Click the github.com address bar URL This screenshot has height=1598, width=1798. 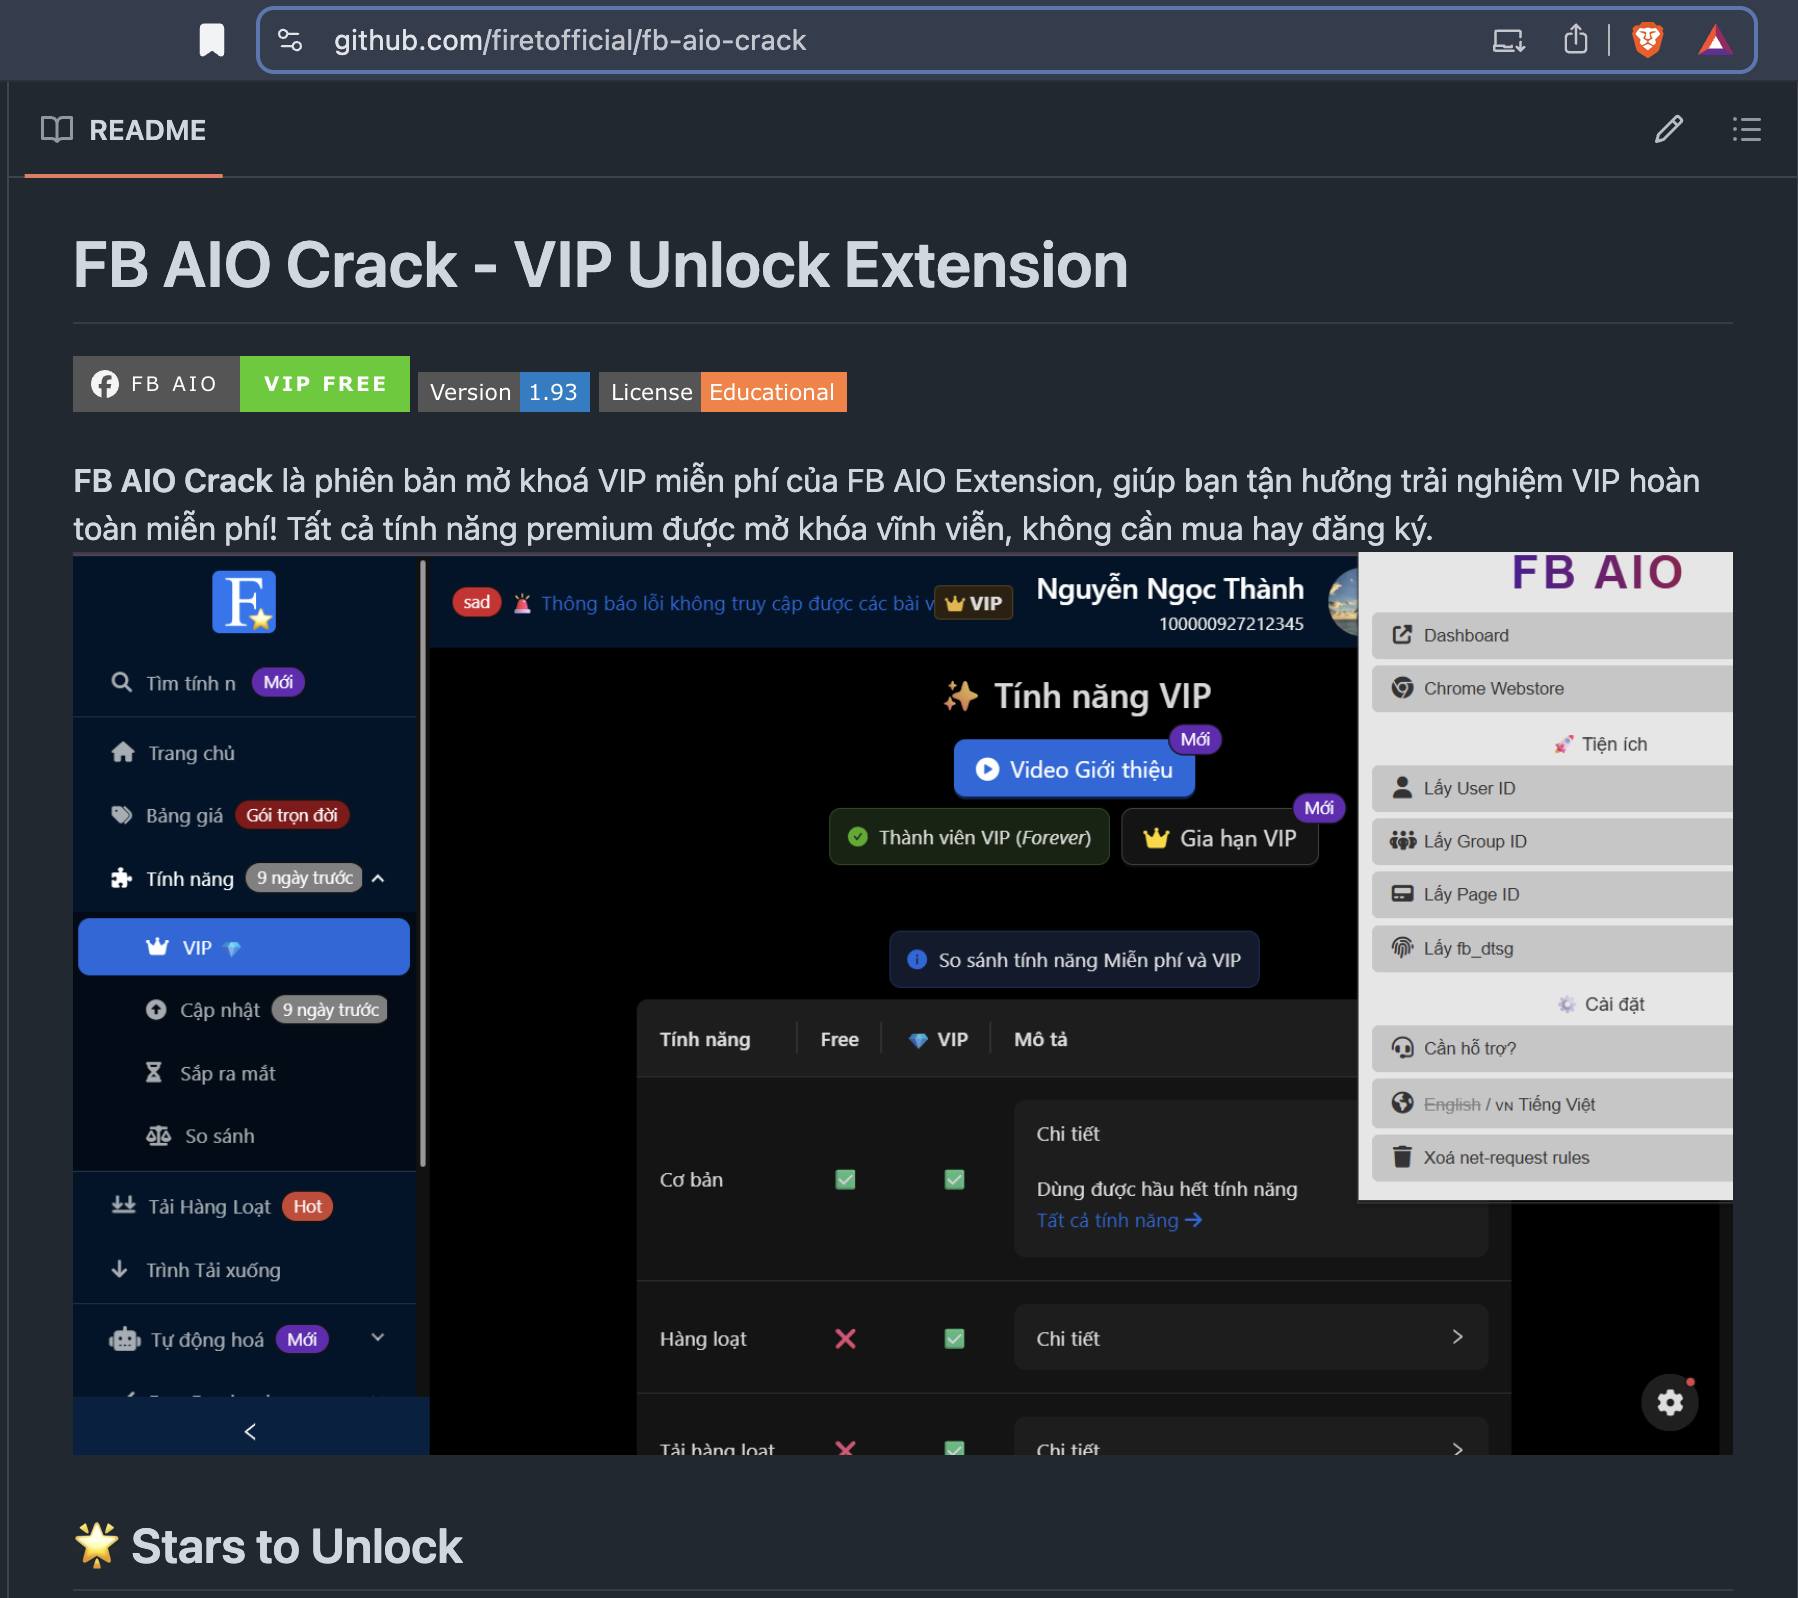pyautogui.click(x=570, y=40)
